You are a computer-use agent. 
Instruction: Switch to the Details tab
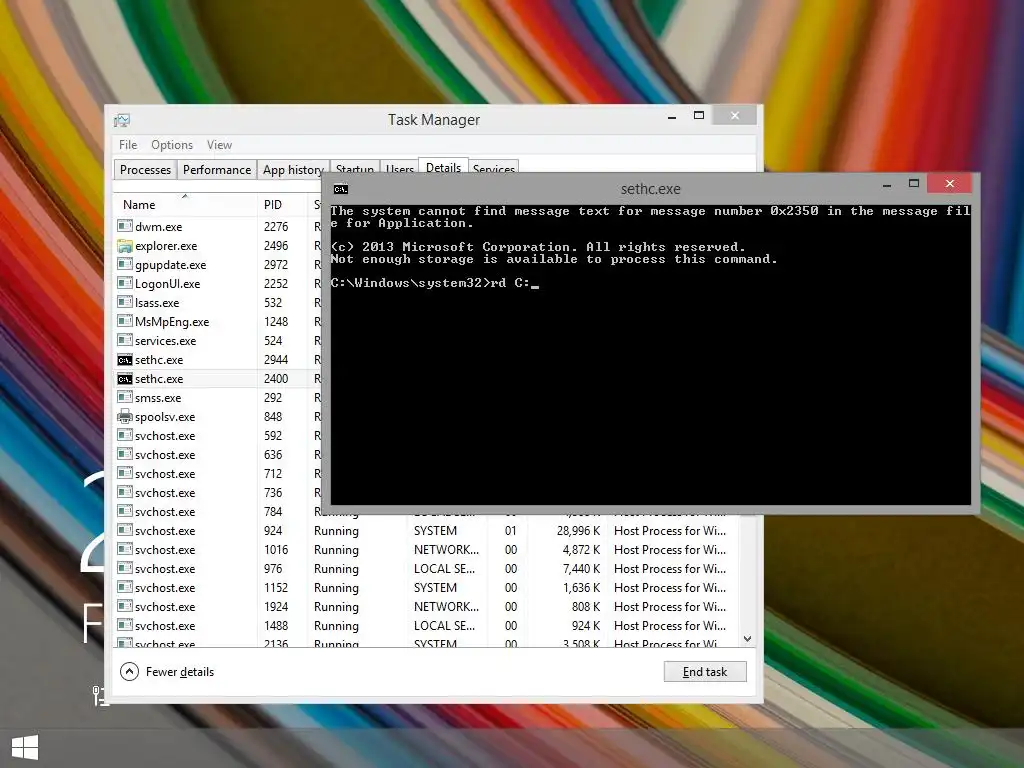coord(443,167)
